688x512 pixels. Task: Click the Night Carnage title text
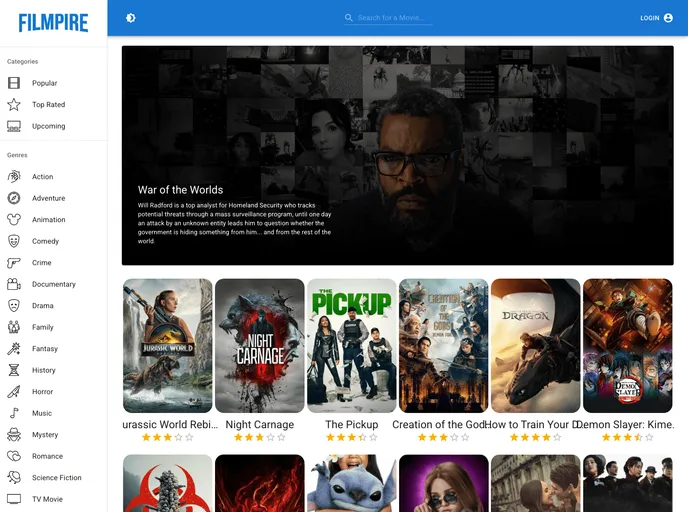[x=260, y=424]
